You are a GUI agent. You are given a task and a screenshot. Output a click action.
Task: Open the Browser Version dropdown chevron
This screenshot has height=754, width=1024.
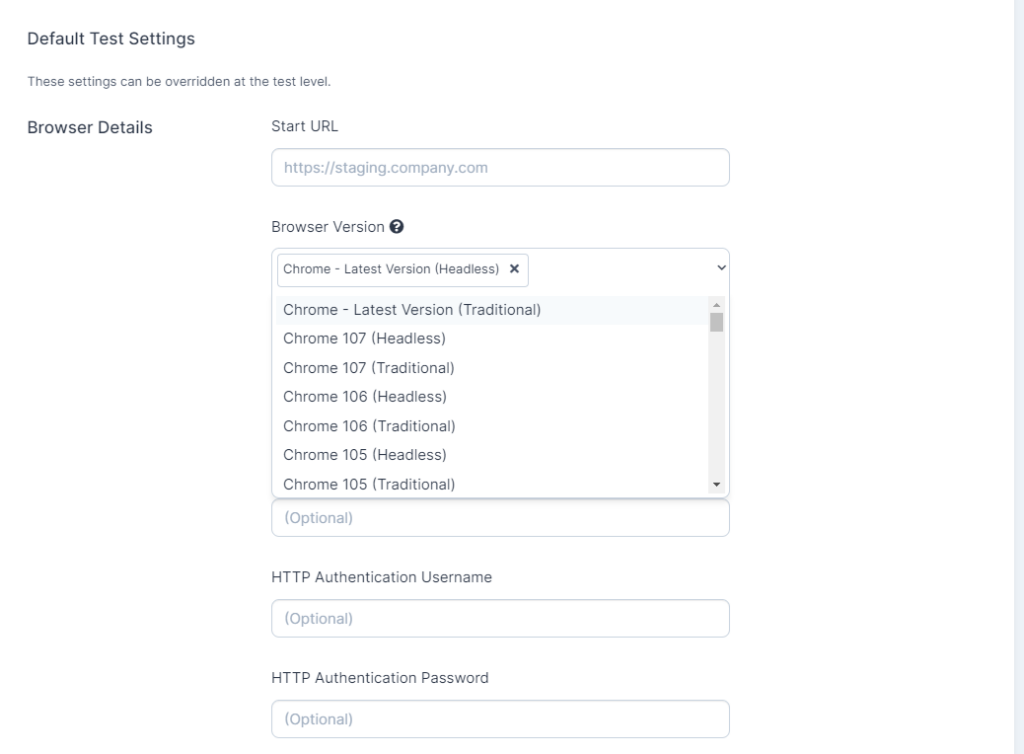[x=720, y=269]
